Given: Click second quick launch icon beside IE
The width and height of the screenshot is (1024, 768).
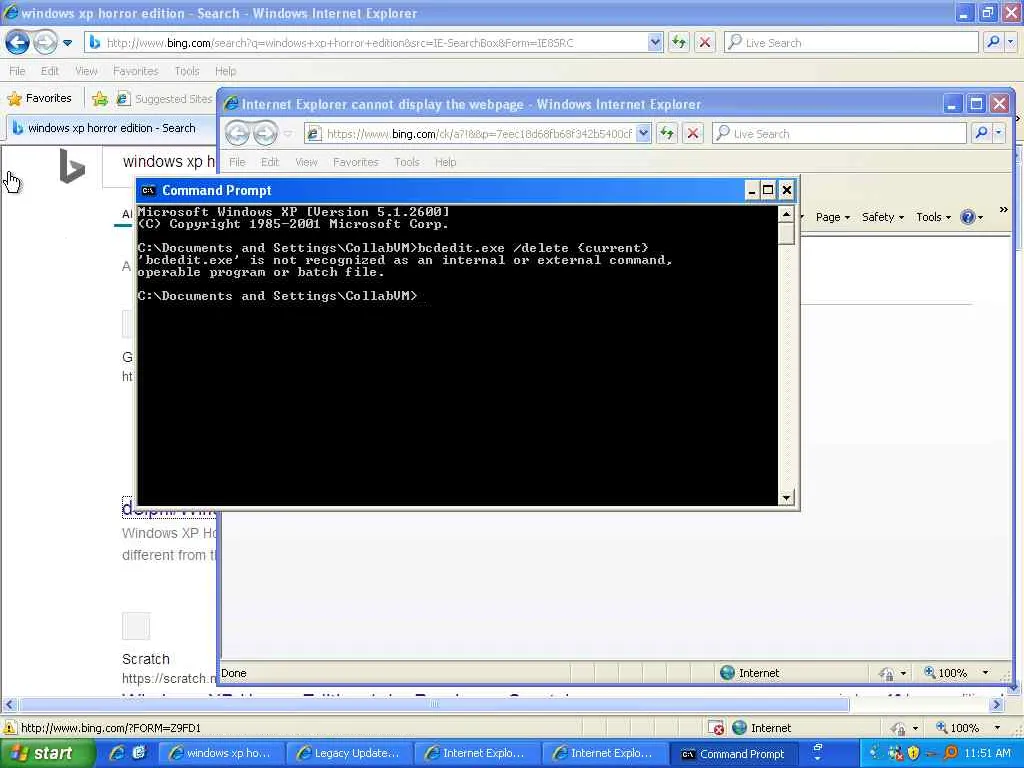Looking at the screenshot, I should point(139,753).
